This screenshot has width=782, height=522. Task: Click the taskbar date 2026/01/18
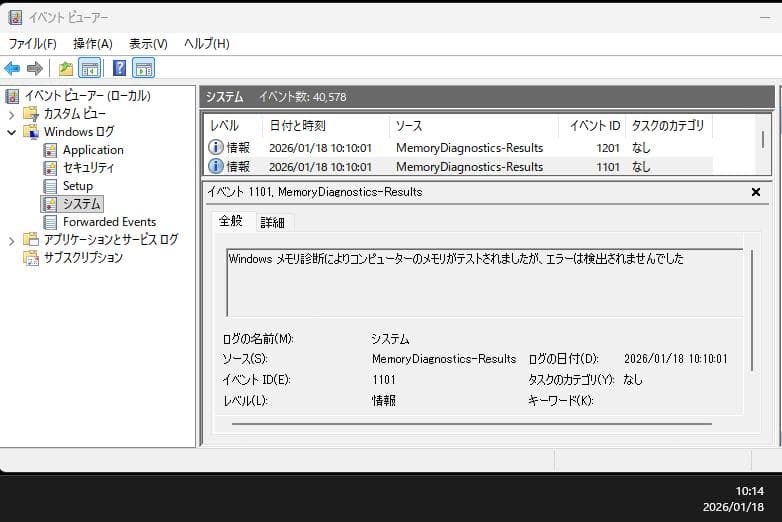click(x=733, y=507)
